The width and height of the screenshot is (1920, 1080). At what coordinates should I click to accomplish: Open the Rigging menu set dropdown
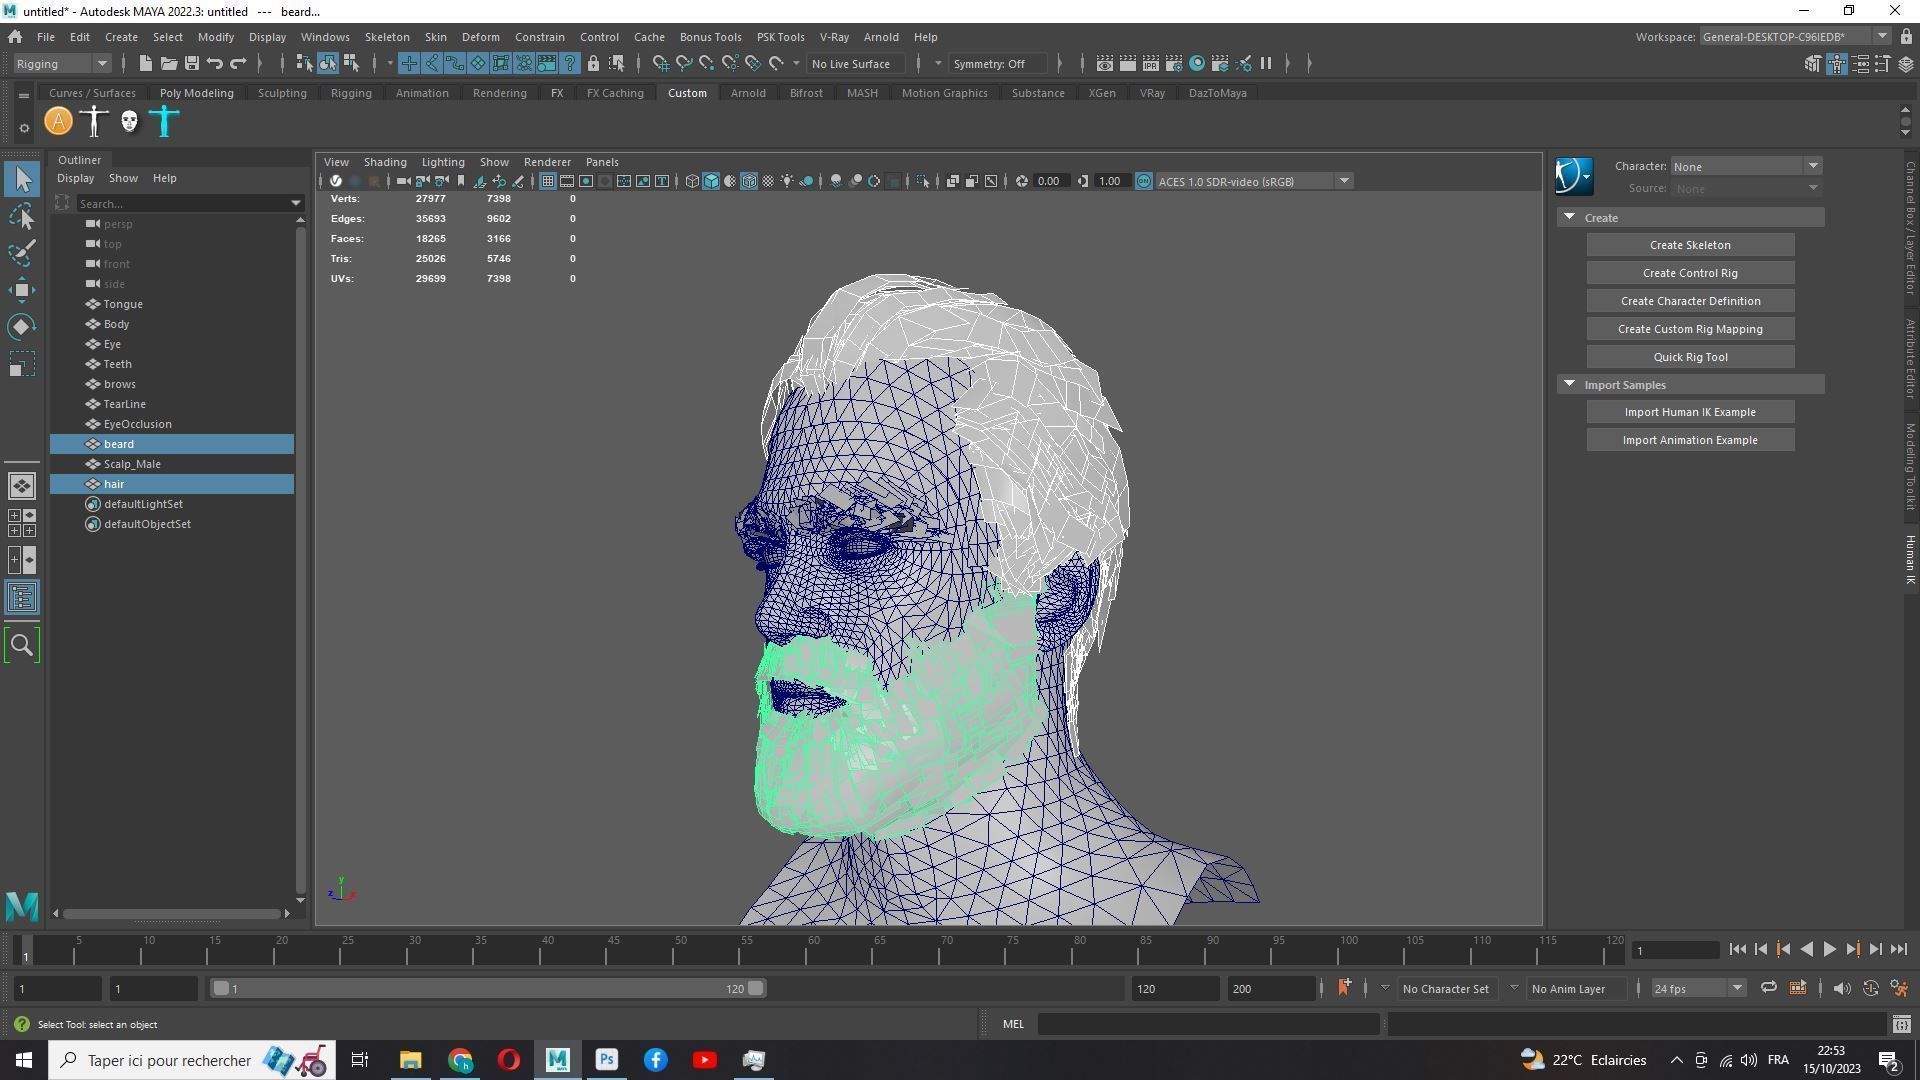tap(62, 64)
